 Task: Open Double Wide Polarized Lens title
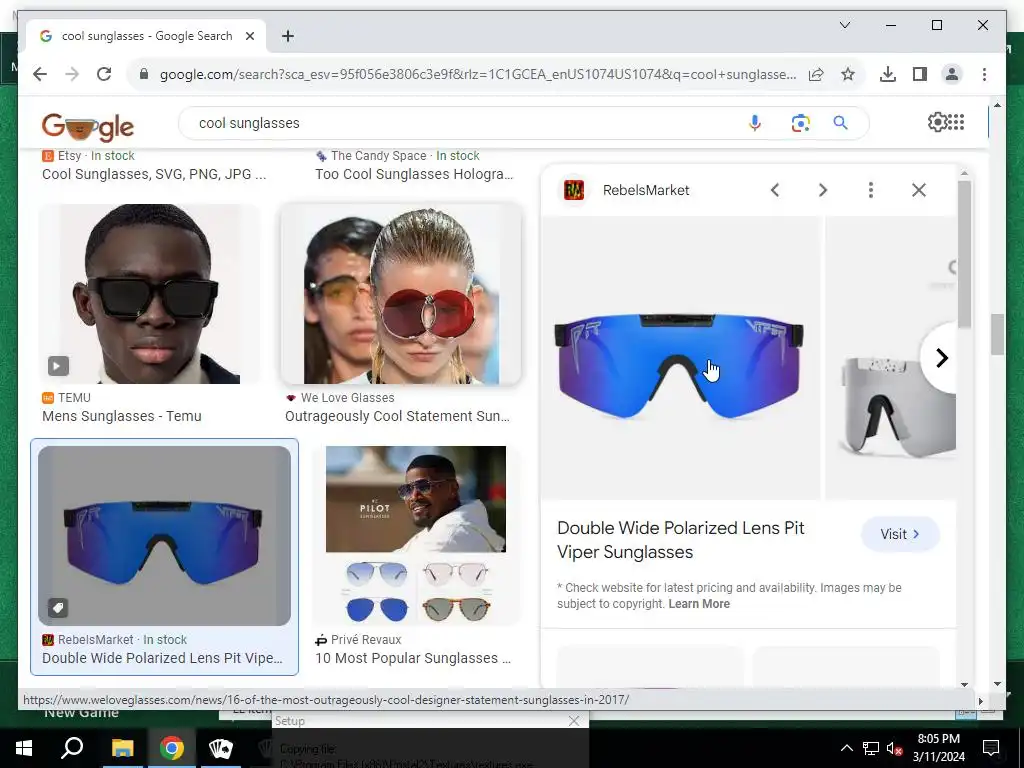[680, 539]
